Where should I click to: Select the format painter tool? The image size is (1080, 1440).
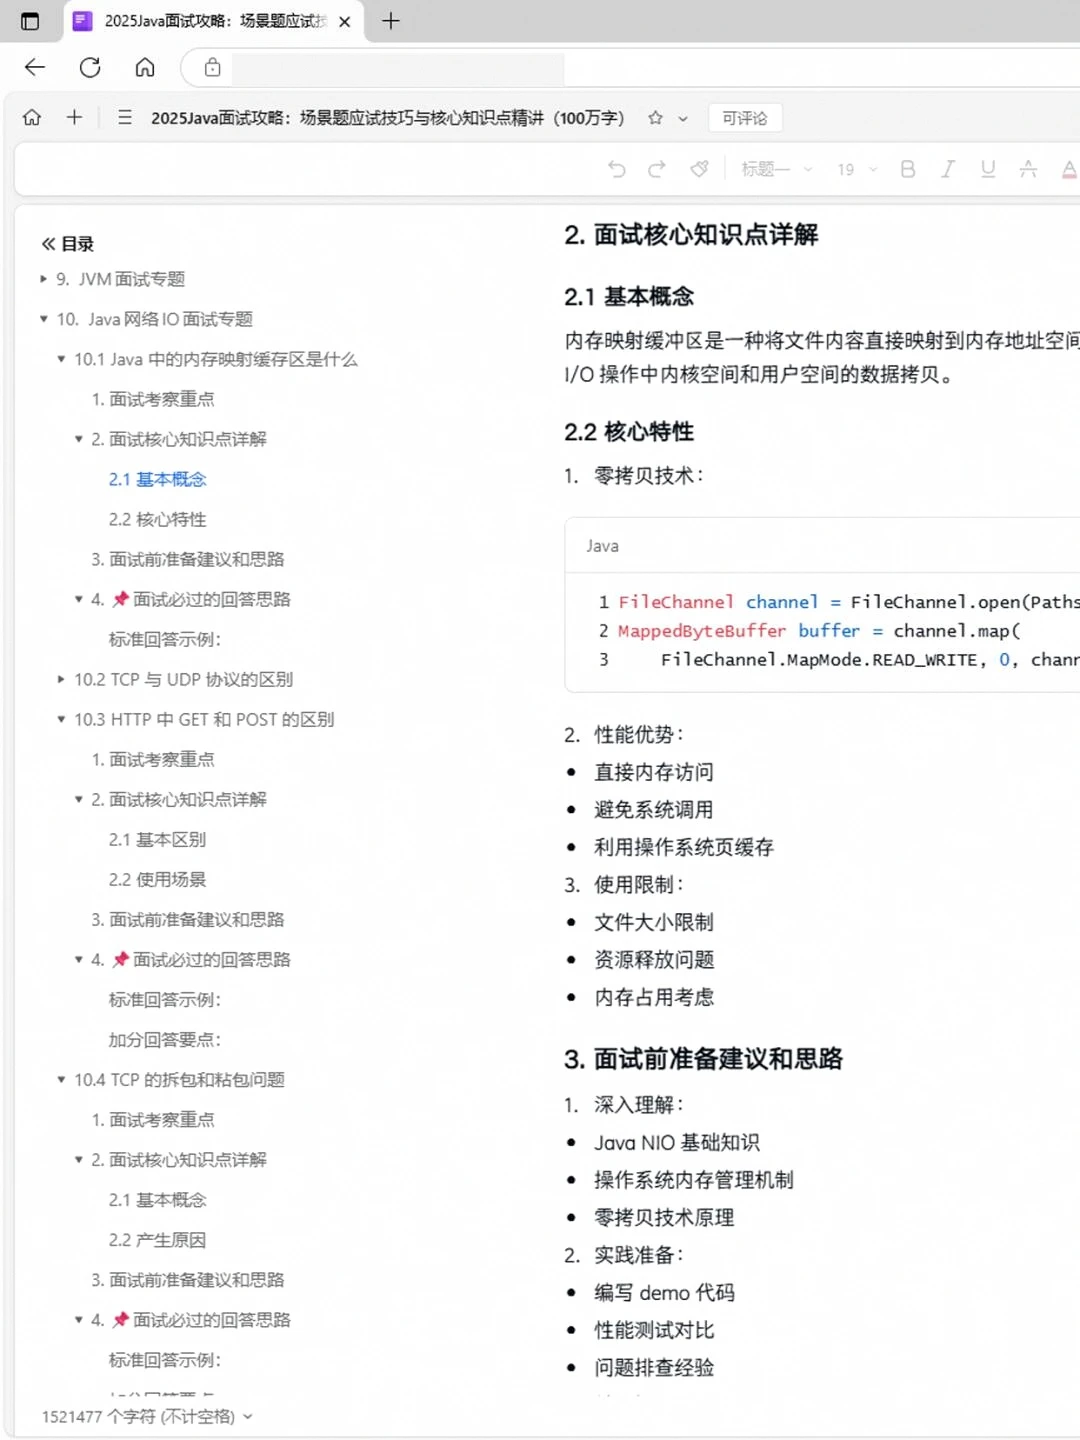coord(698,170)
